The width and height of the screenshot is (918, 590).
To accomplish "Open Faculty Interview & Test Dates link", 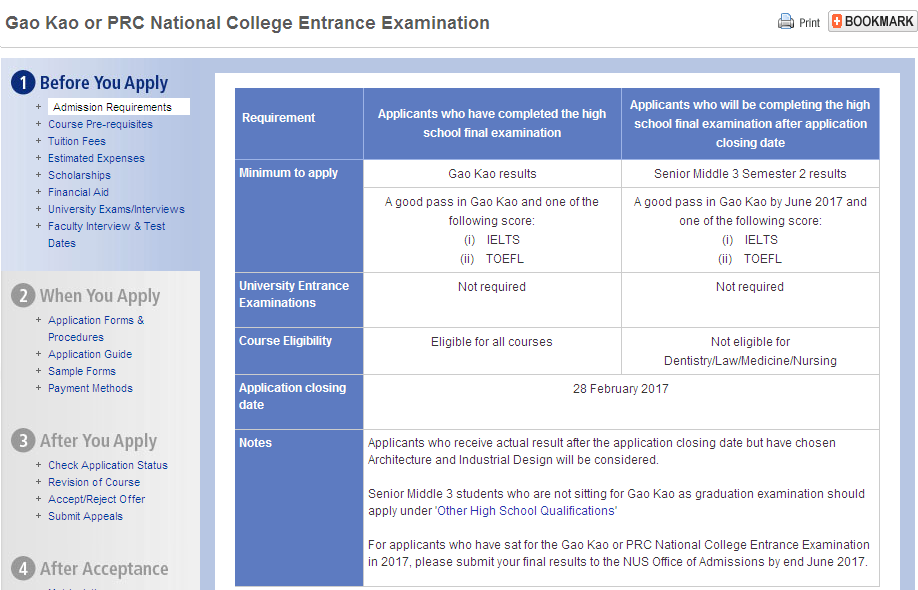I will pos(107,234).
